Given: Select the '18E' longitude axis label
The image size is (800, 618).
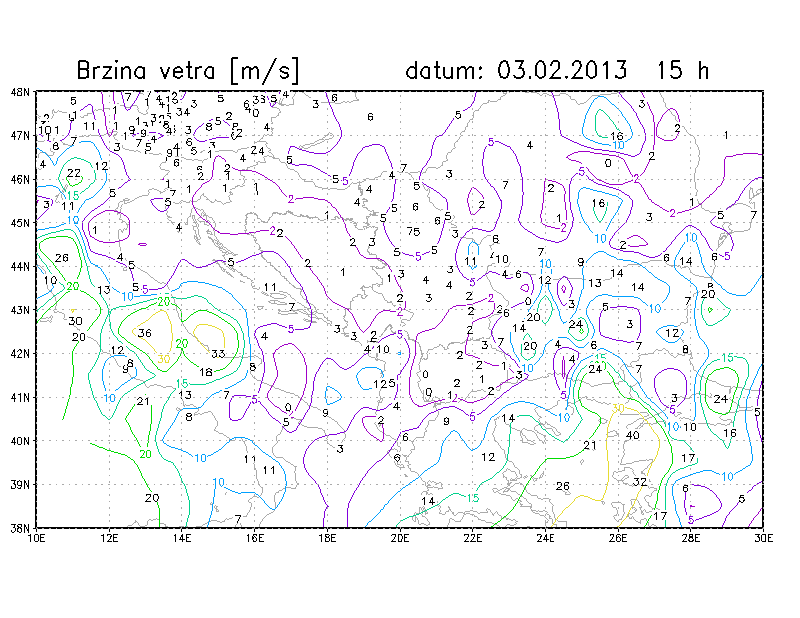Looking at the screenshot, I should point(327,538).
